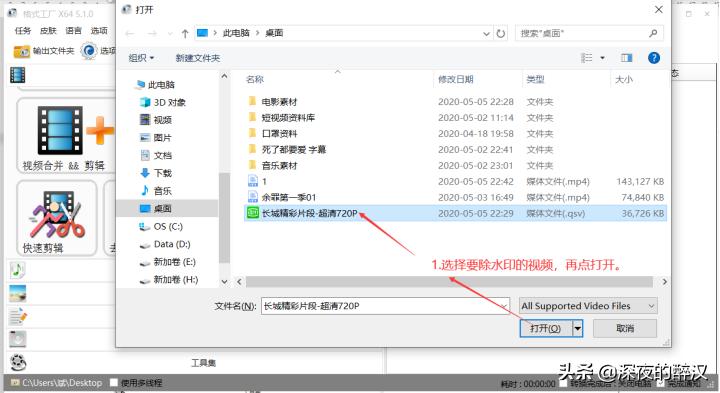Select 桌面 in the sidebar
This screenshot has width=720, height=393.
168,208
